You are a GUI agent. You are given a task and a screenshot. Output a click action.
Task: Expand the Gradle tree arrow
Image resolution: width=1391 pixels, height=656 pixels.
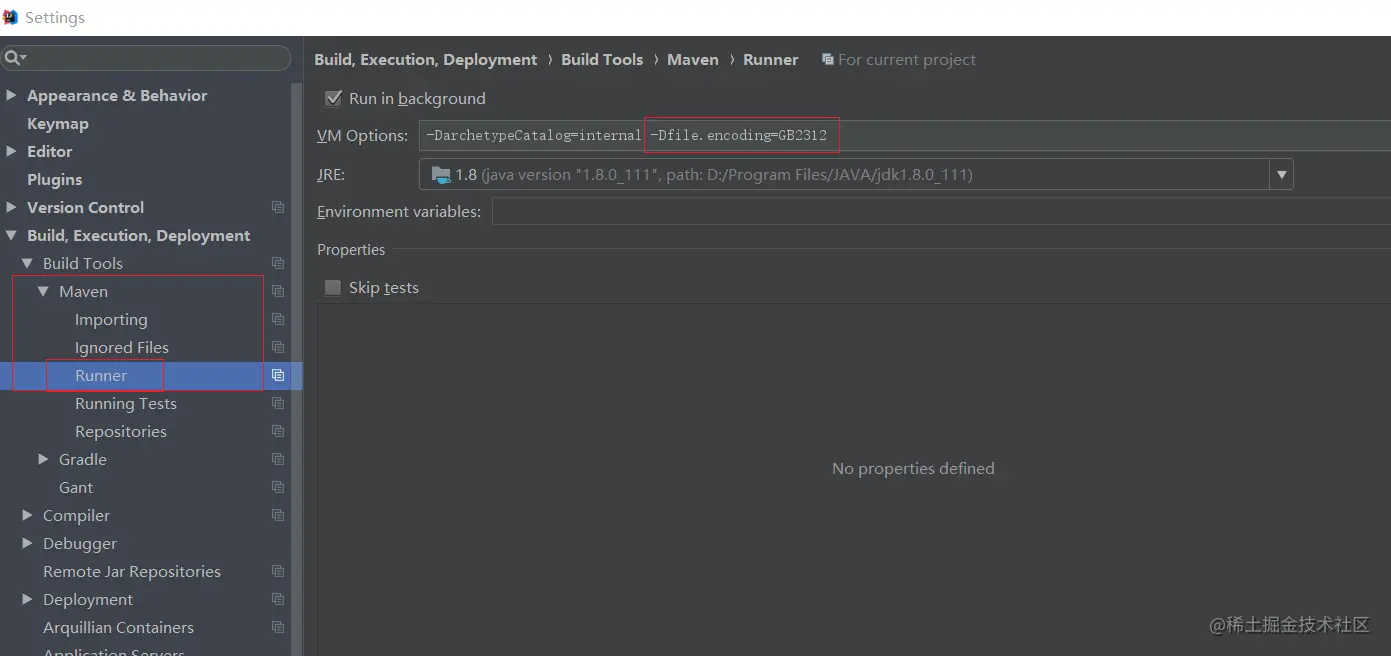click(44, 459)
